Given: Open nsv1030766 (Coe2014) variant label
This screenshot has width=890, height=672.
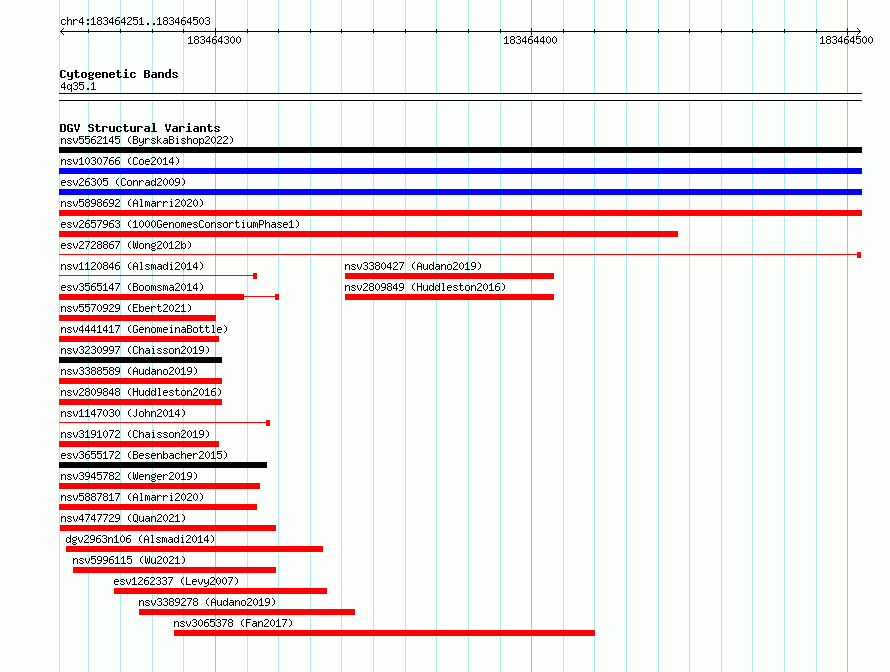Looking at the screenshot, I should point(120,161).
